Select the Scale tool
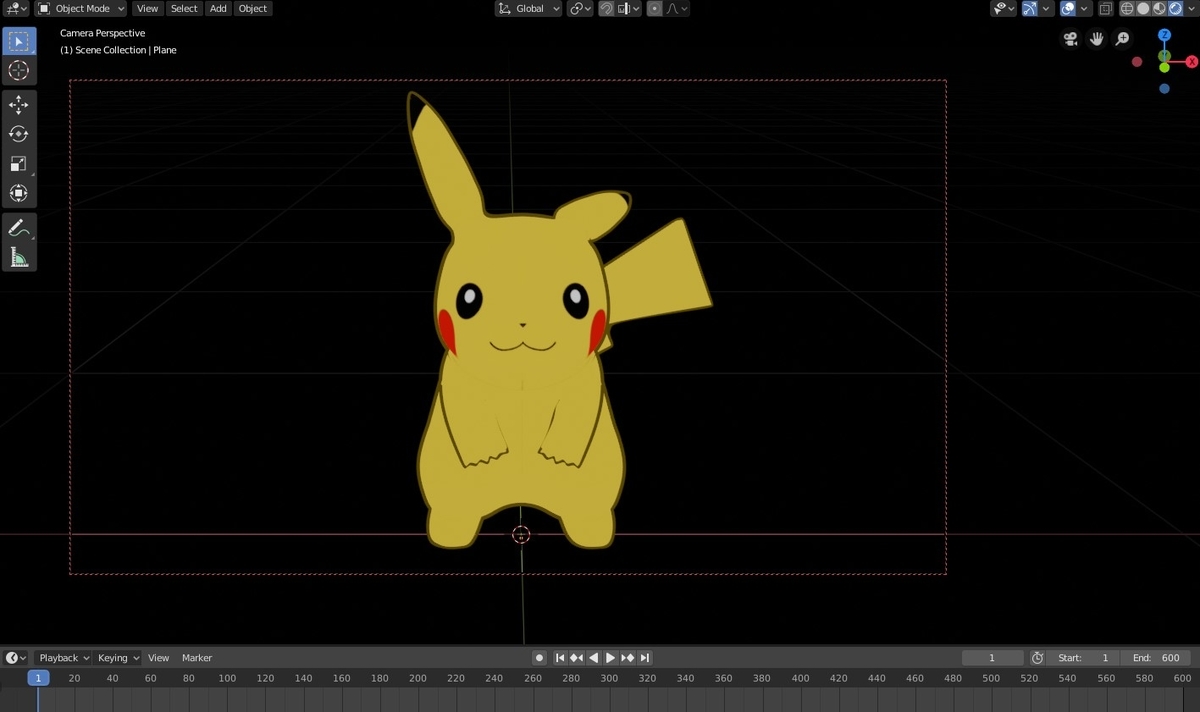The image size is (1200, 712). [x=19, y=163]
